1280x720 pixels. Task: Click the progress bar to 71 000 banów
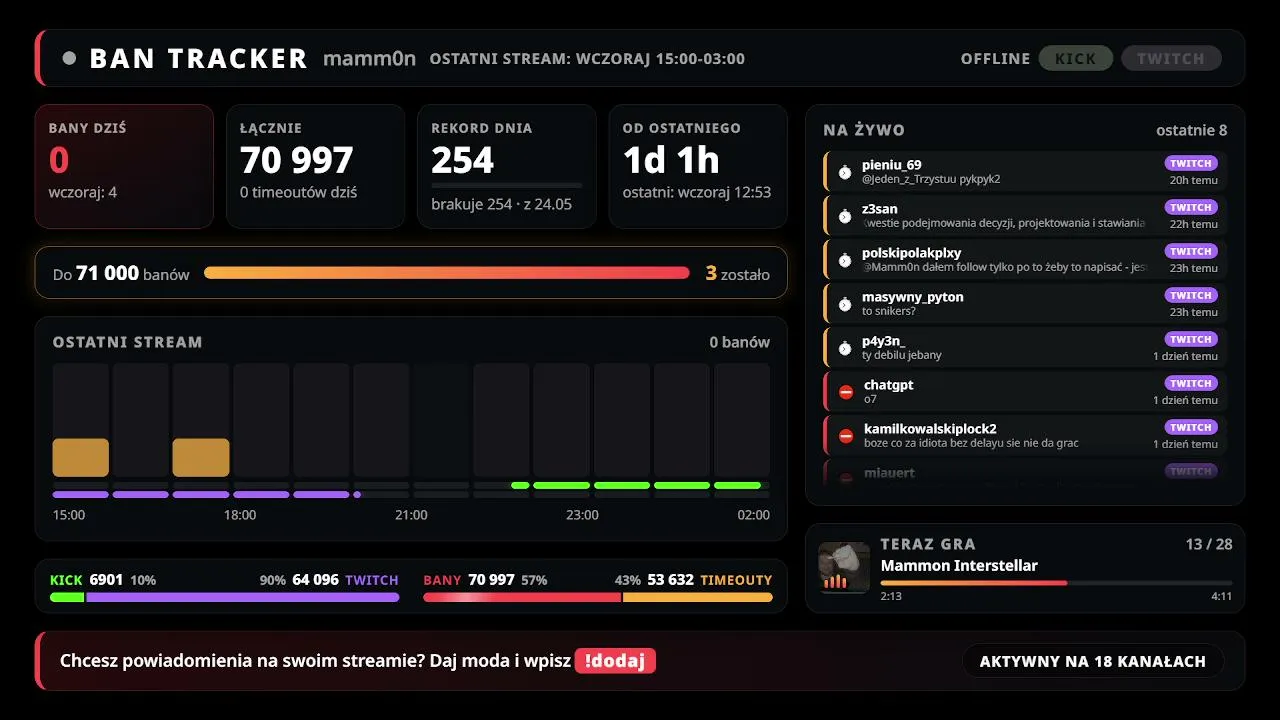point(447,272)
